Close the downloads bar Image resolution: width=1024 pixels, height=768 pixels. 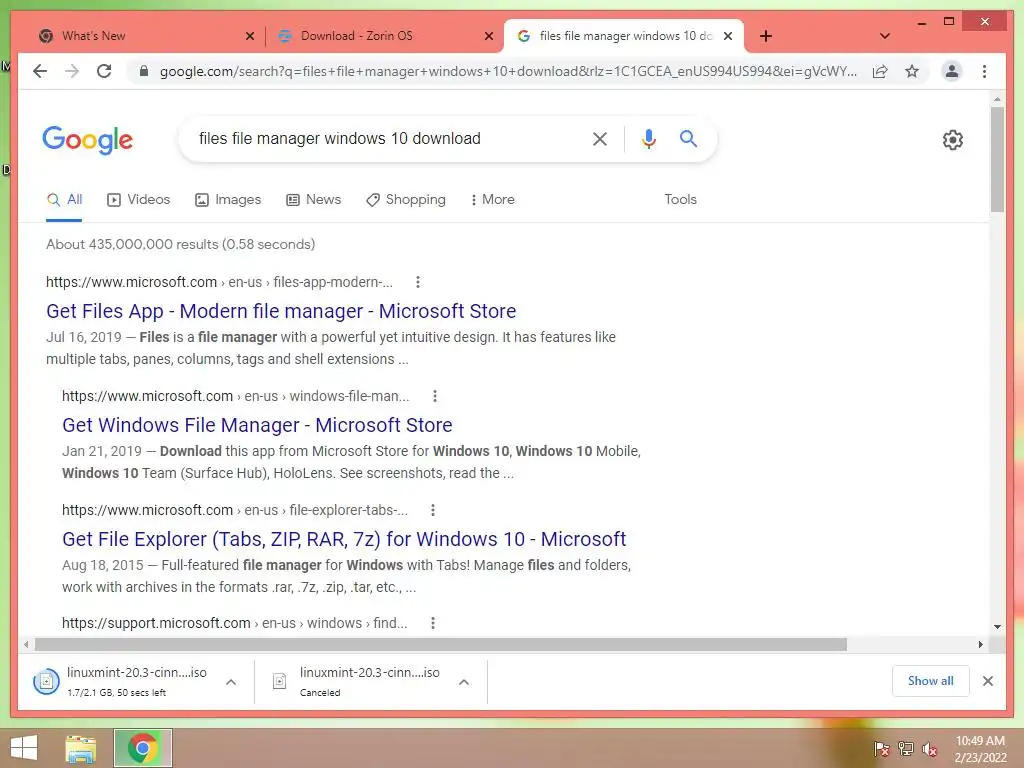pyautogui.click(x=987, y=681)
